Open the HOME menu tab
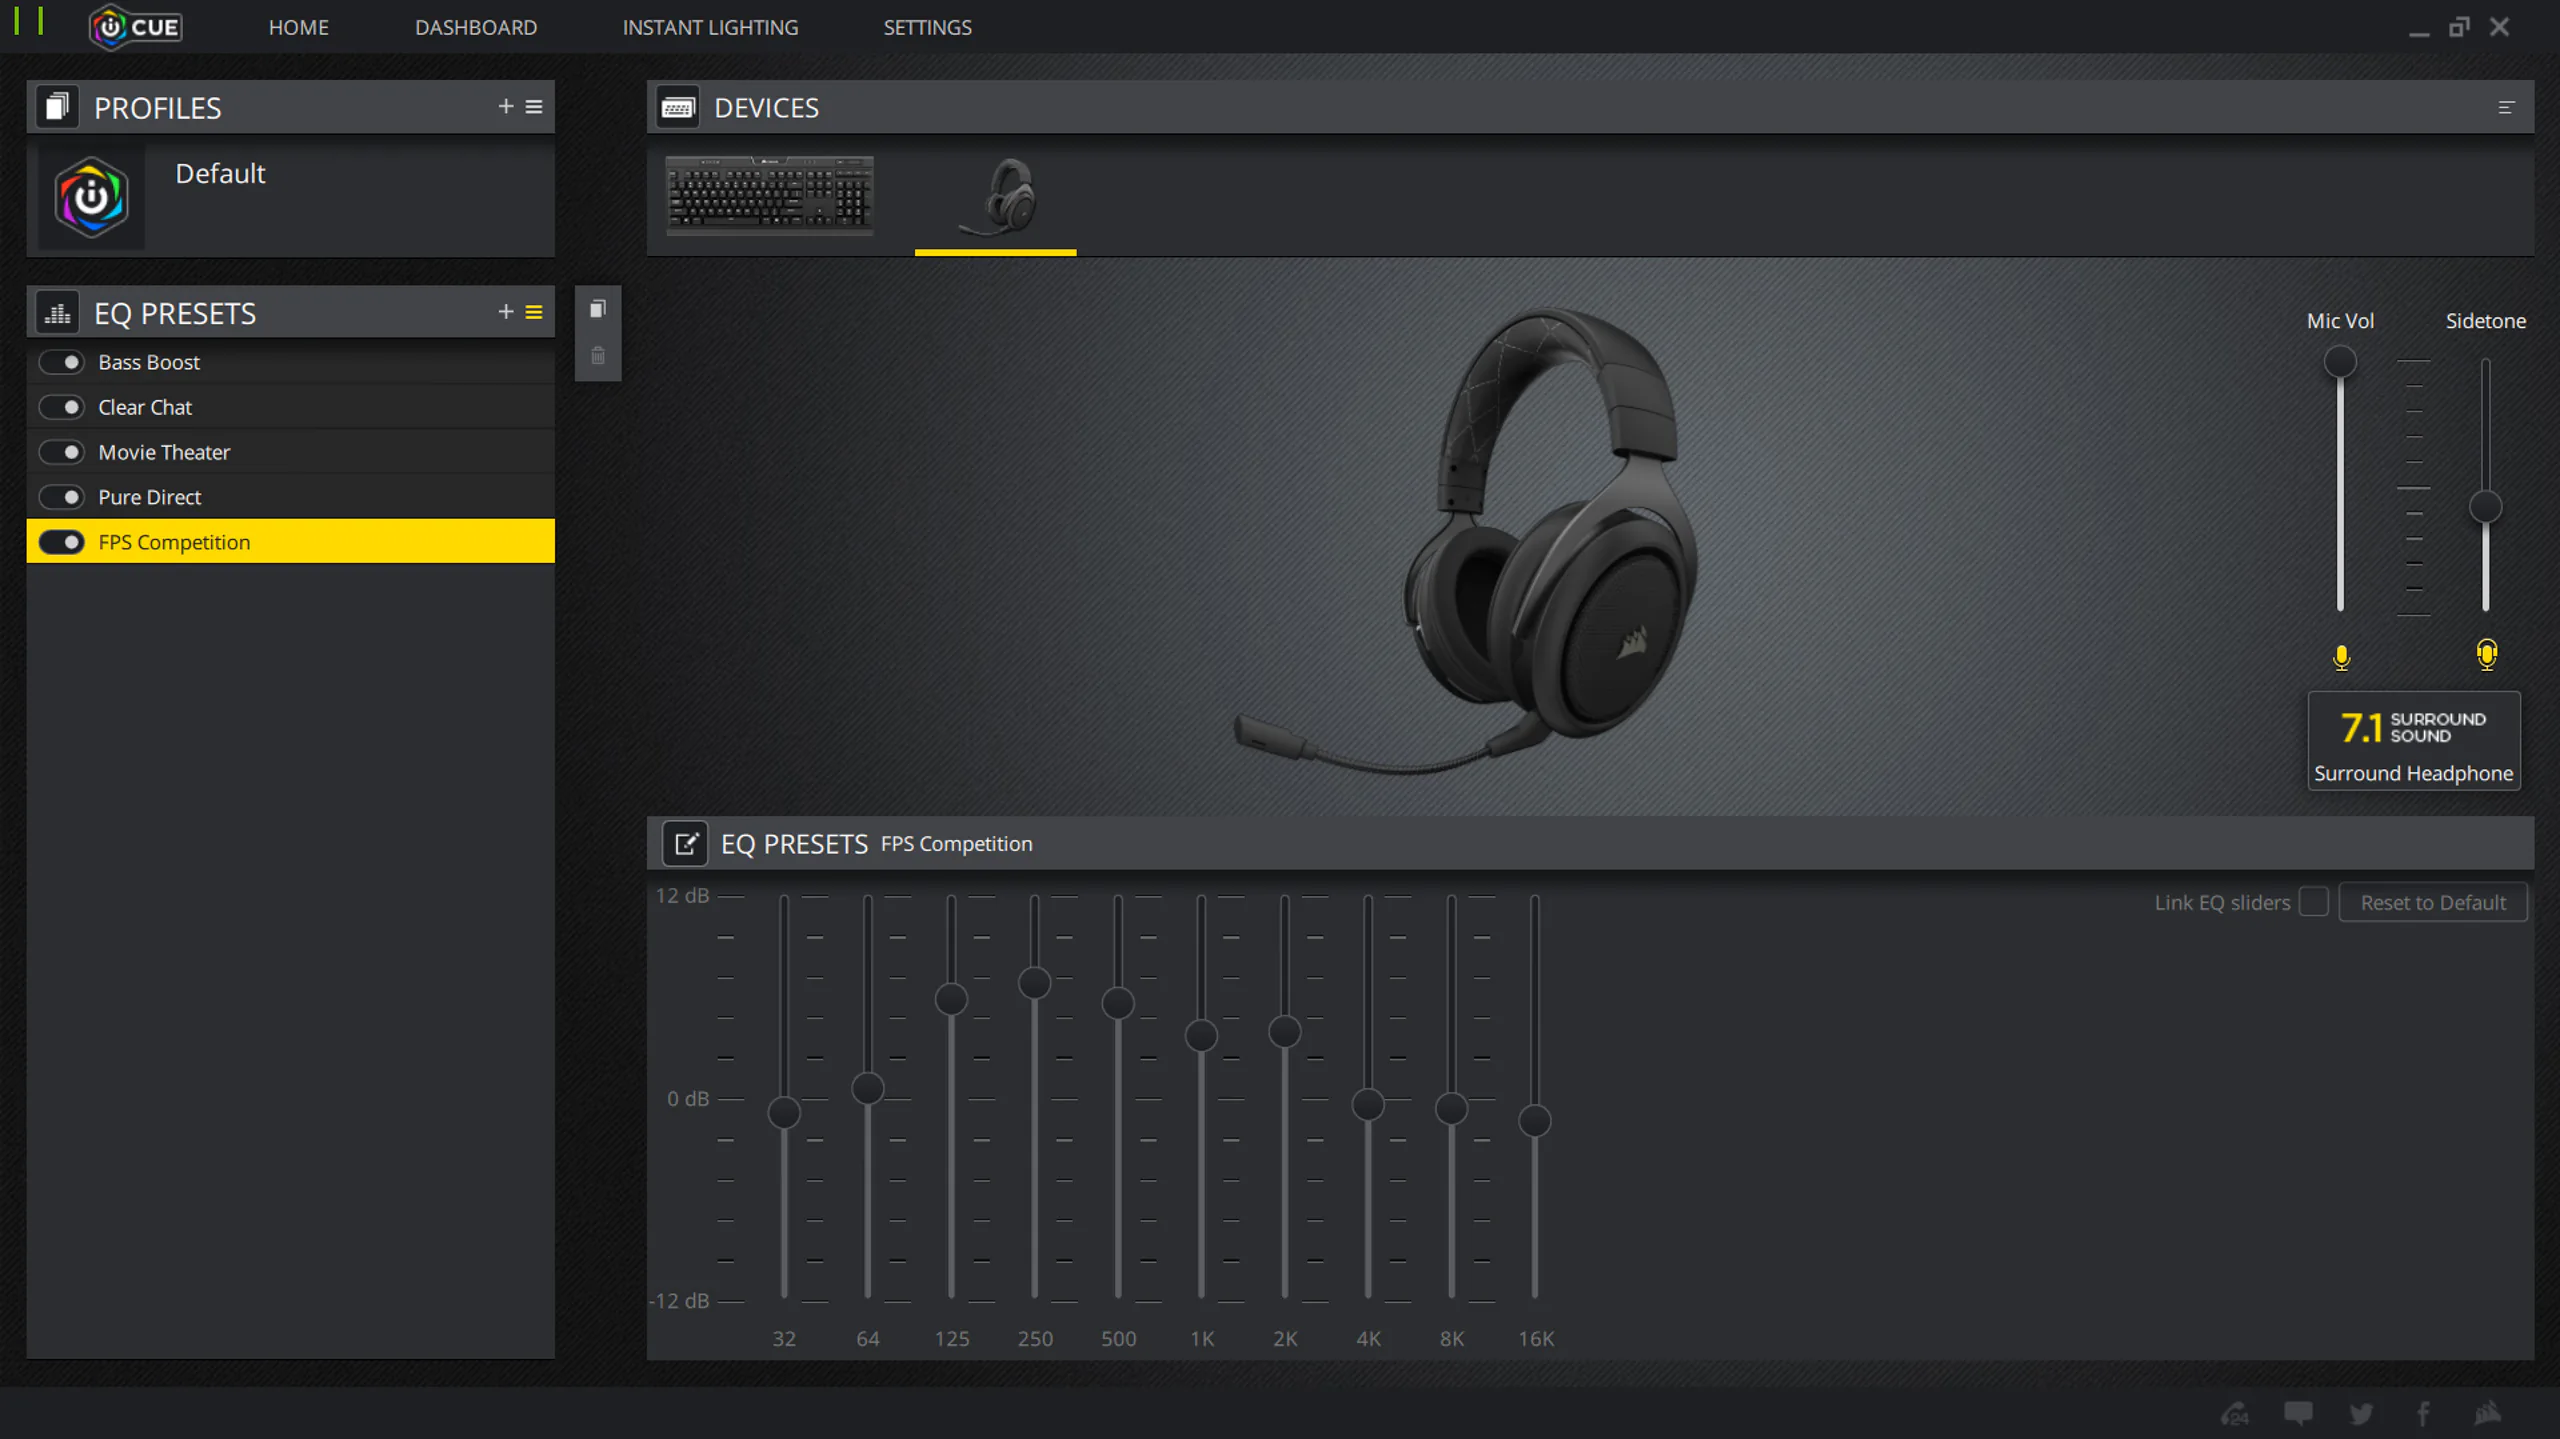 click(298, 27)
